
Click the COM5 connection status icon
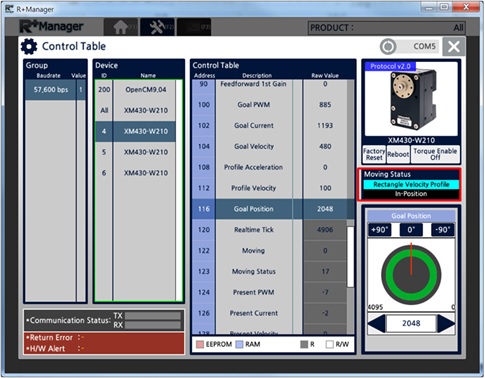click(x=388, y=47)
